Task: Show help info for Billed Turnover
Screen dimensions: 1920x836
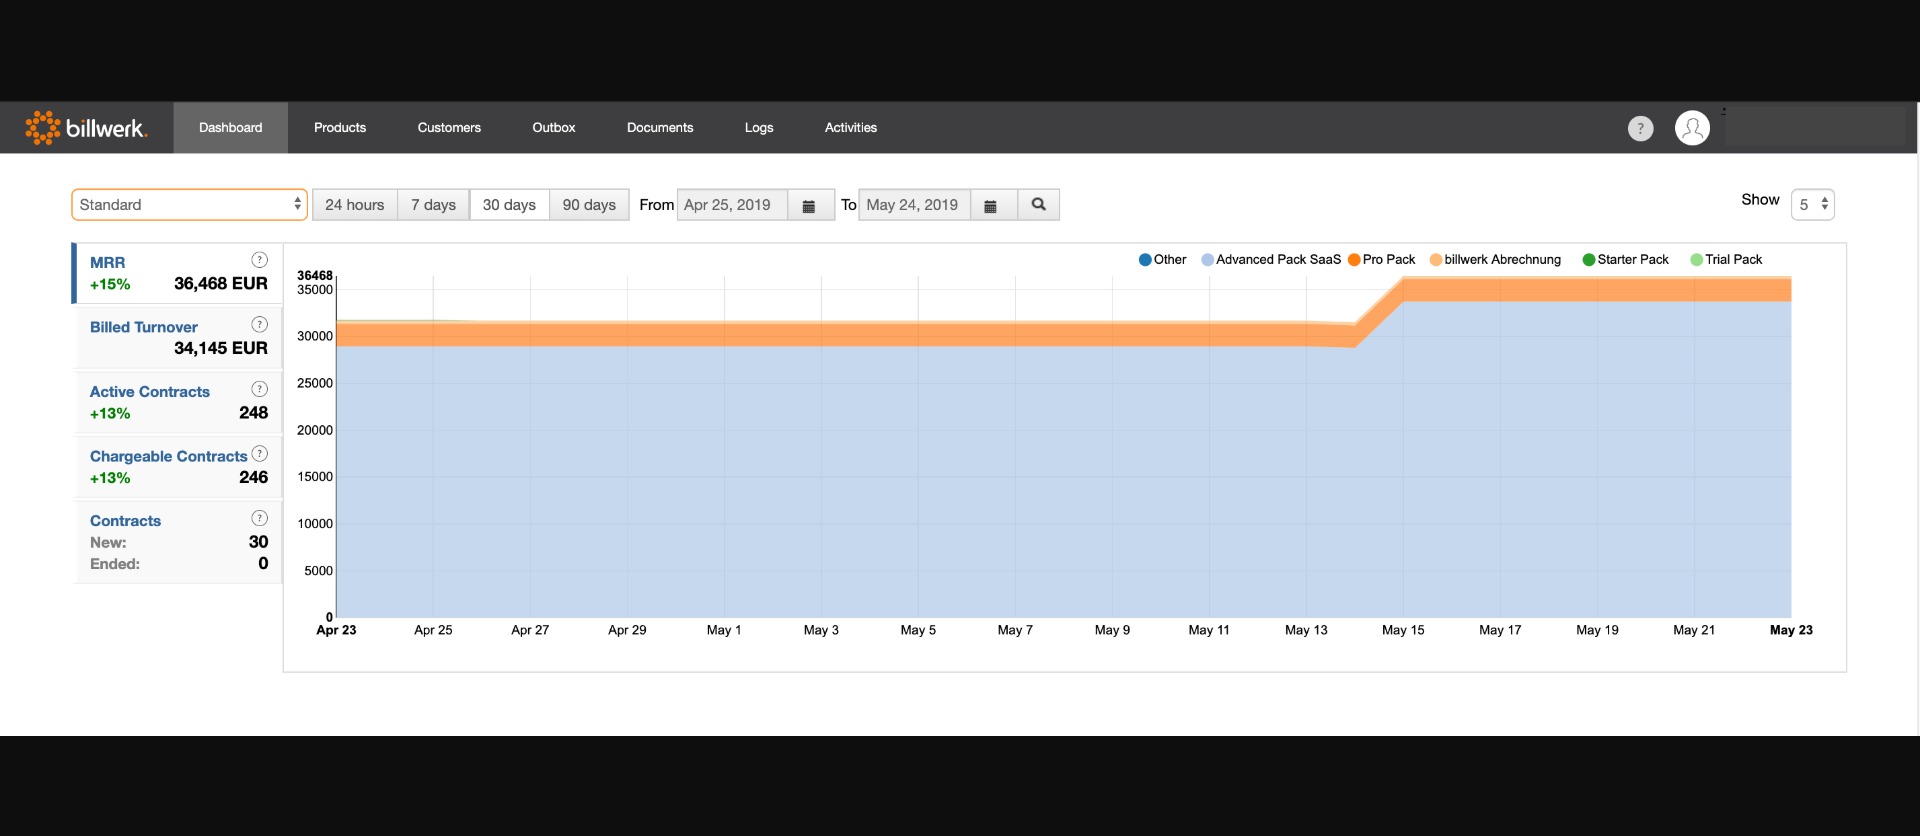Action: [259, 325]
